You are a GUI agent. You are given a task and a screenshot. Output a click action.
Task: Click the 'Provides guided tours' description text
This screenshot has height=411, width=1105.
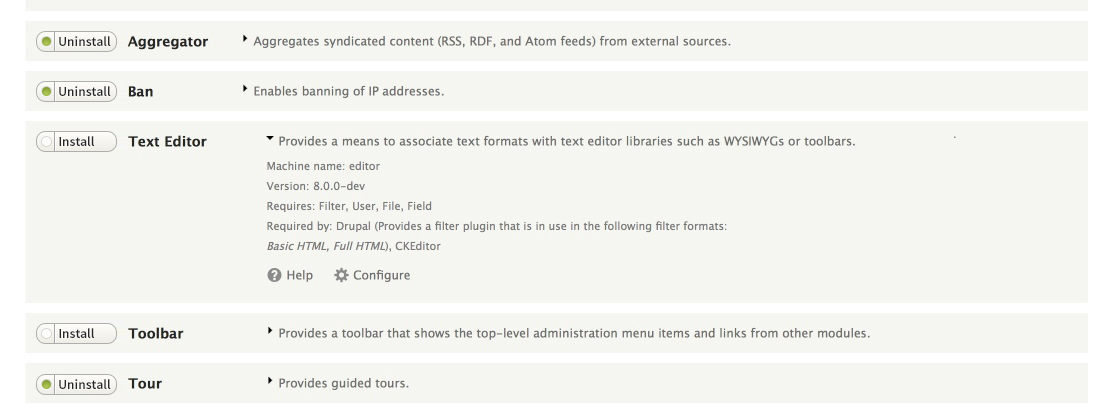click(344, 384)
